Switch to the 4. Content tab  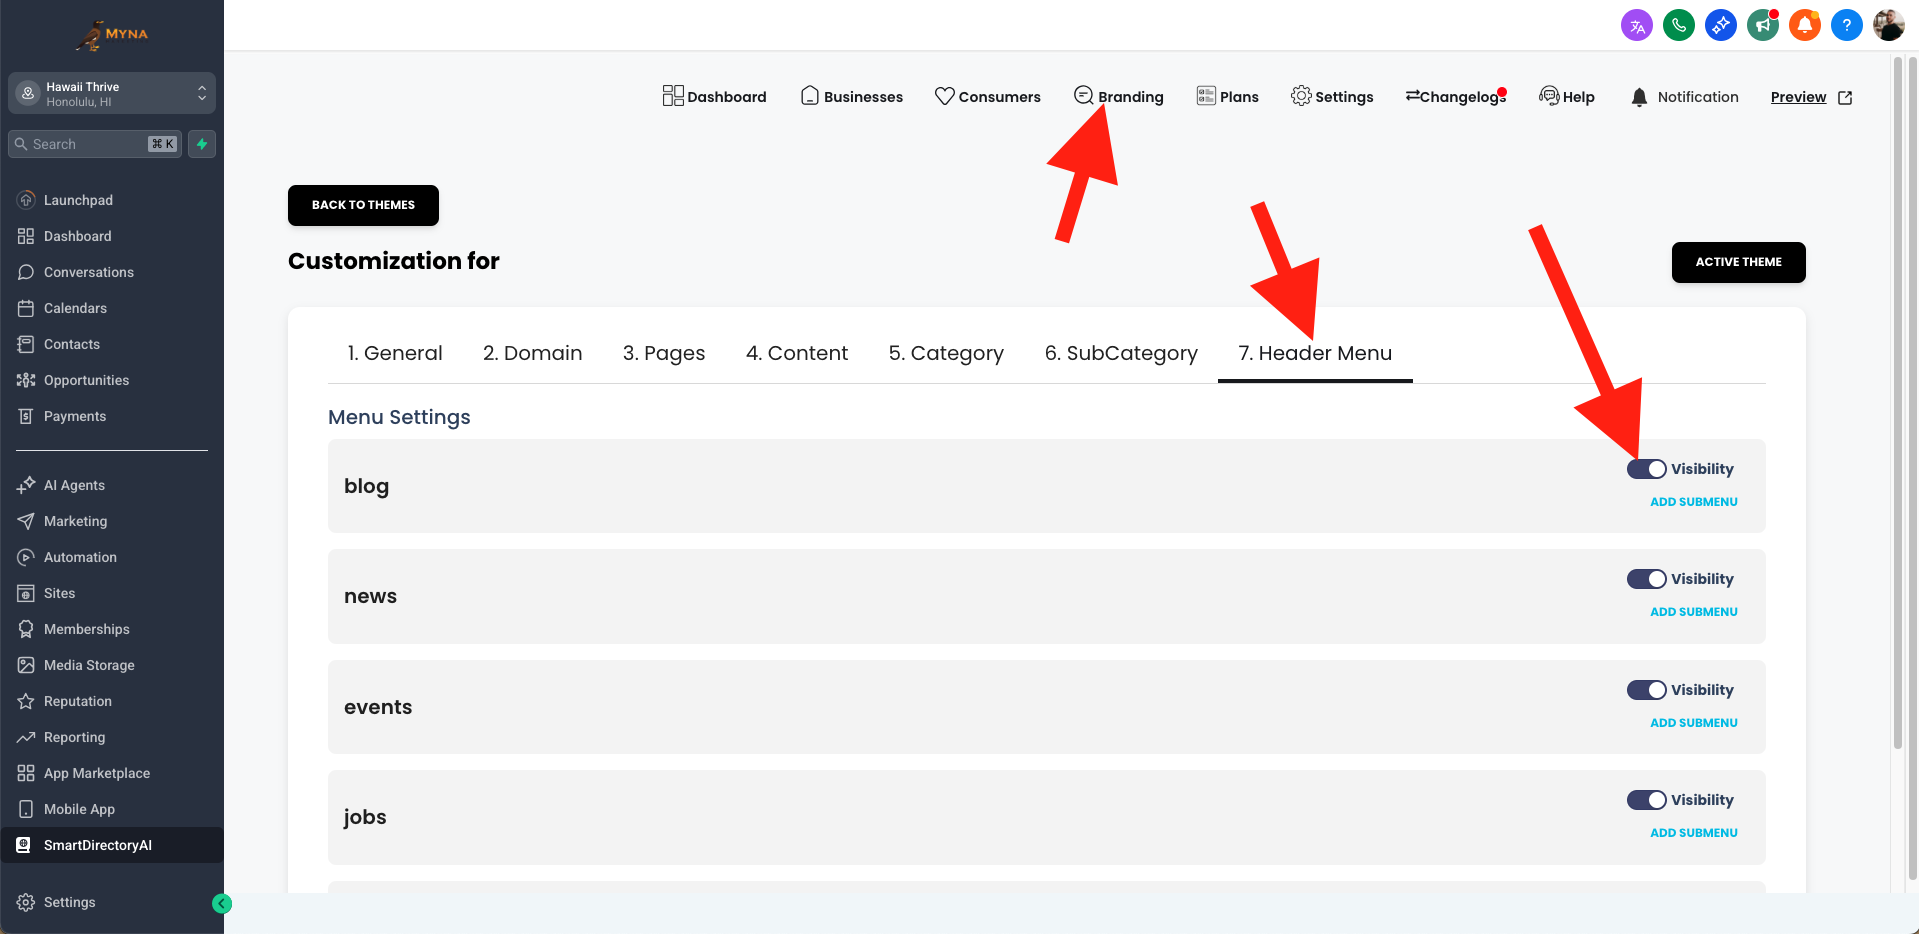(797, 353)
